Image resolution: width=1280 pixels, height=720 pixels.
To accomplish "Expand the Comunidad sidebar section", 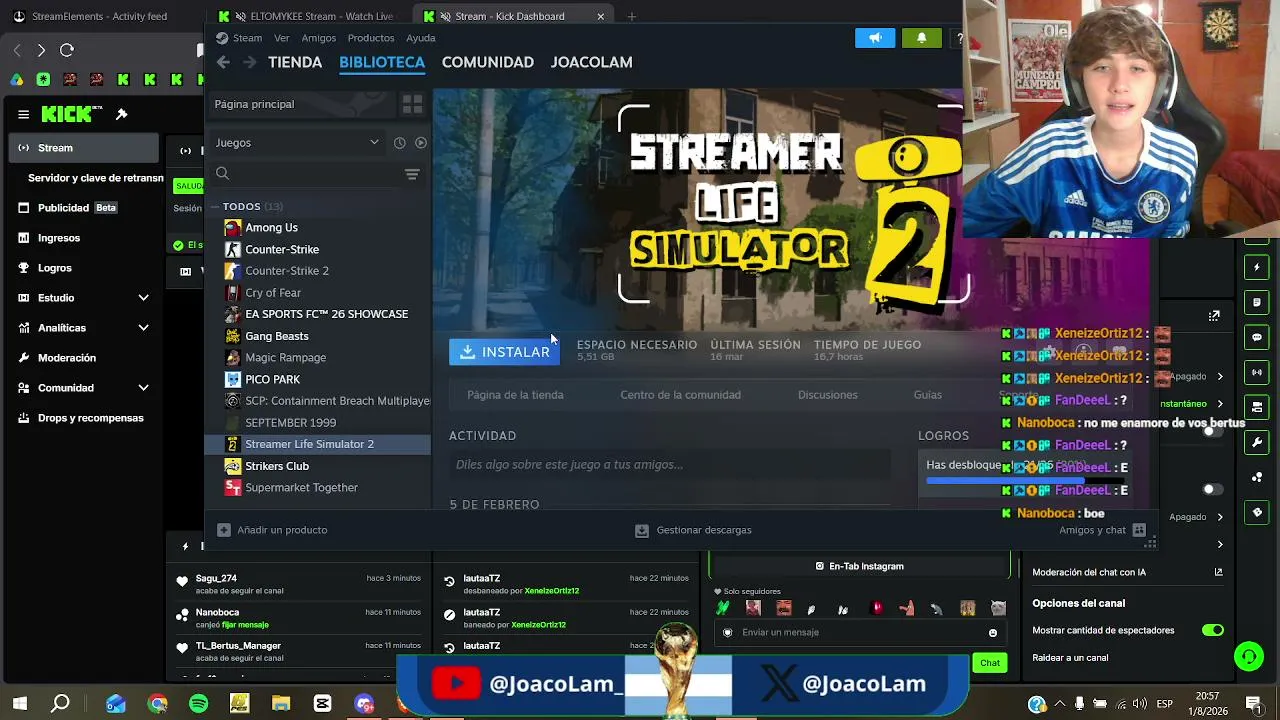I will [x=143, y=388].
